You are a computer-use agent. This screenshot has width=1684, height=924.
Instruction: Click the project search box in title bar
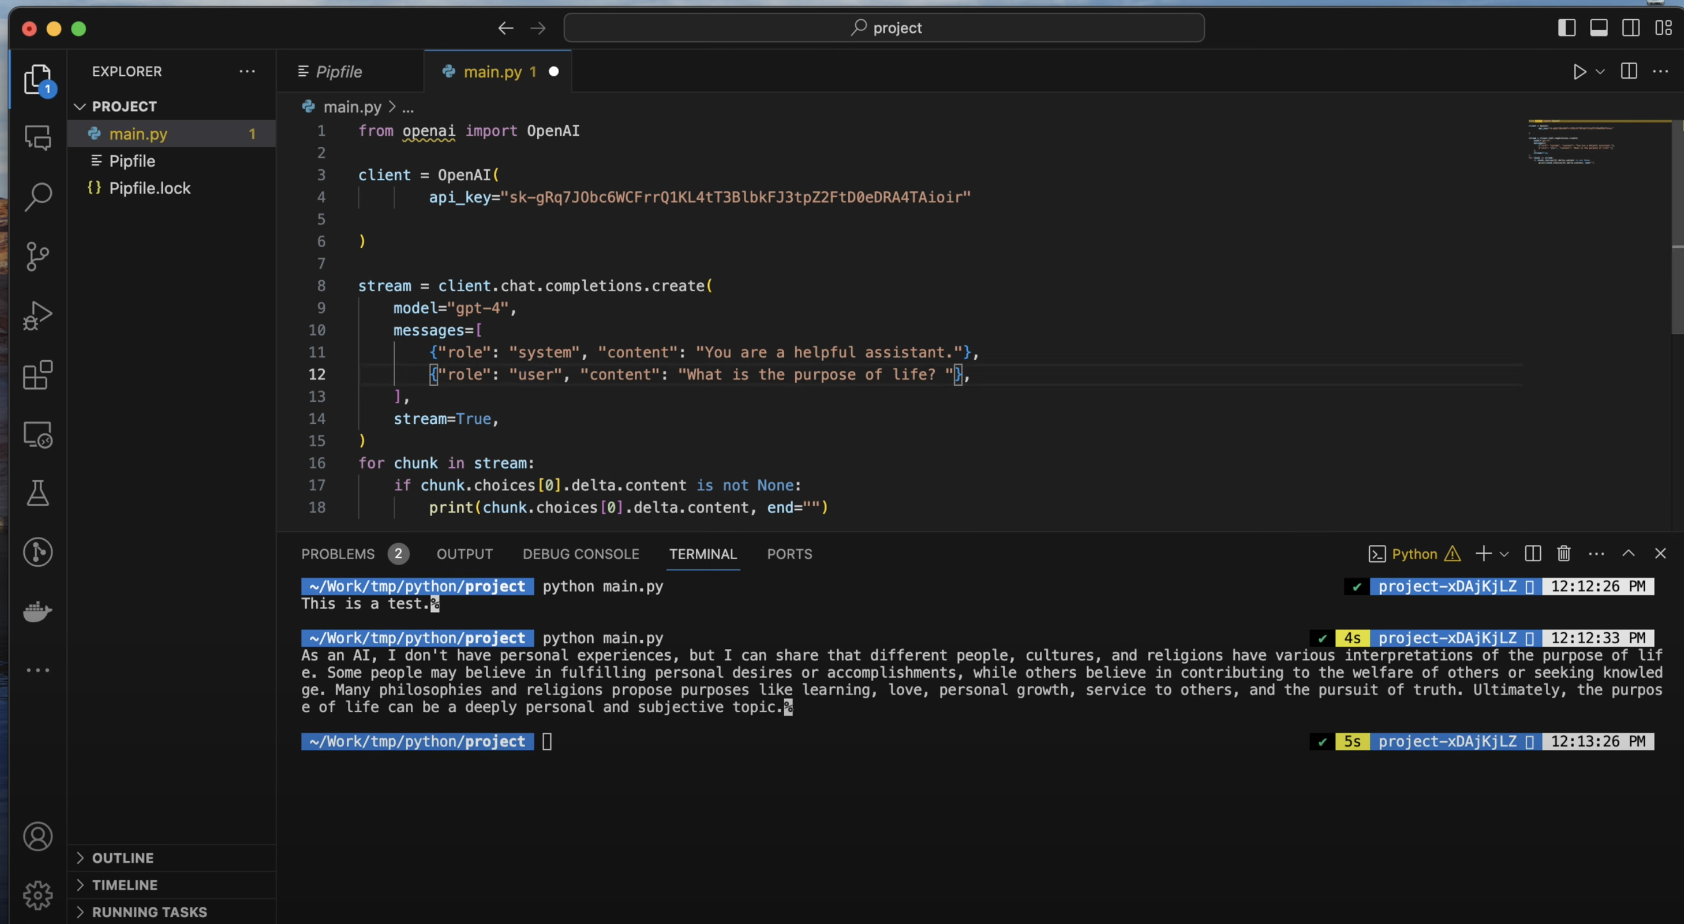884,28
